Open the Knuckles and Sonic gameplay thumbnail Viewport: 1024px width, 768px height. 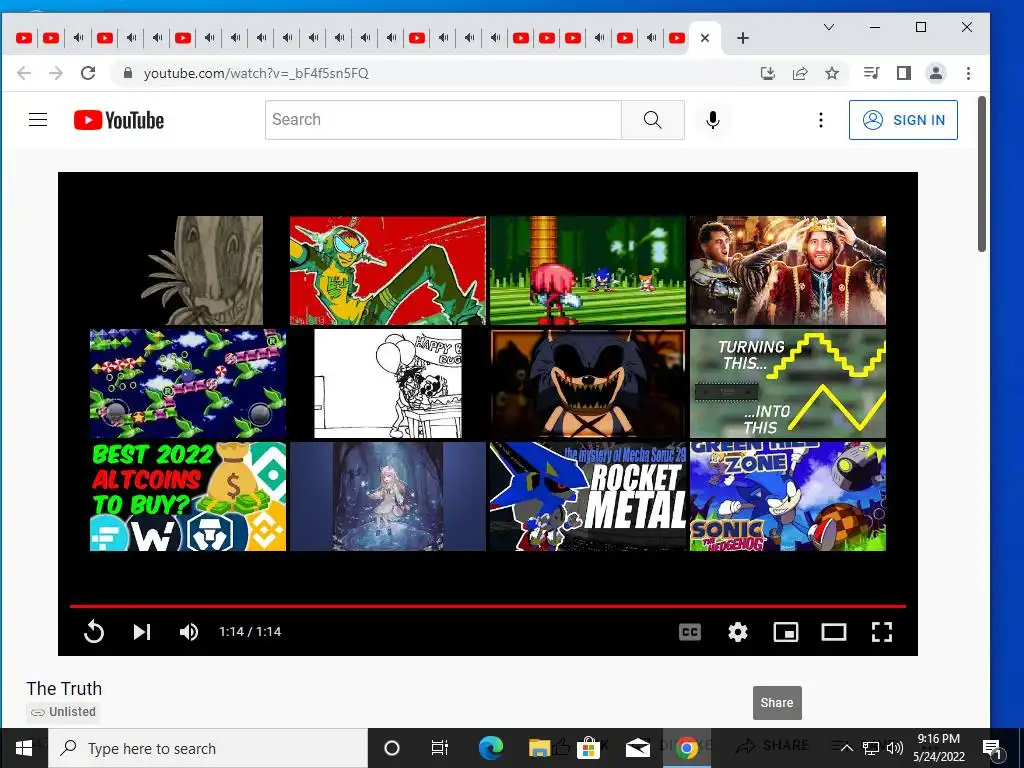tap(588, 270)
